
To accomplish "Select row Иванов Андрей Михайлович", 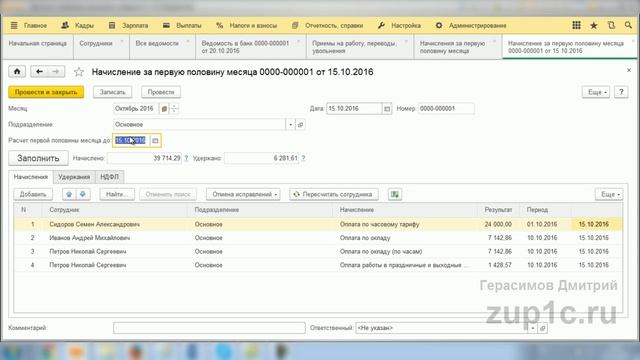I will coord(318,238).
